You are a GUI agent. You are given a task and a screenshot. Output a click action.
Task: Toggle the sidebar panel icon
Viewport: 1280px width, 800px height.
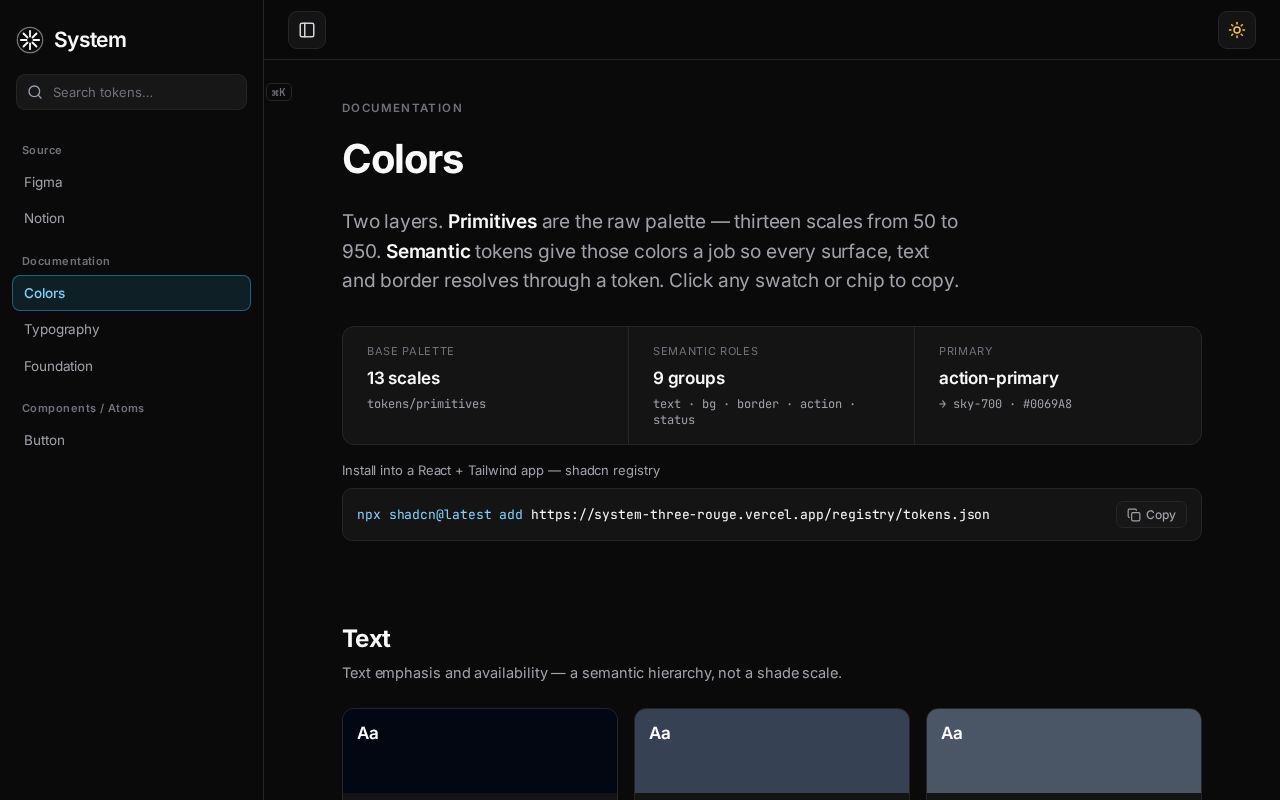click(307, 30)
